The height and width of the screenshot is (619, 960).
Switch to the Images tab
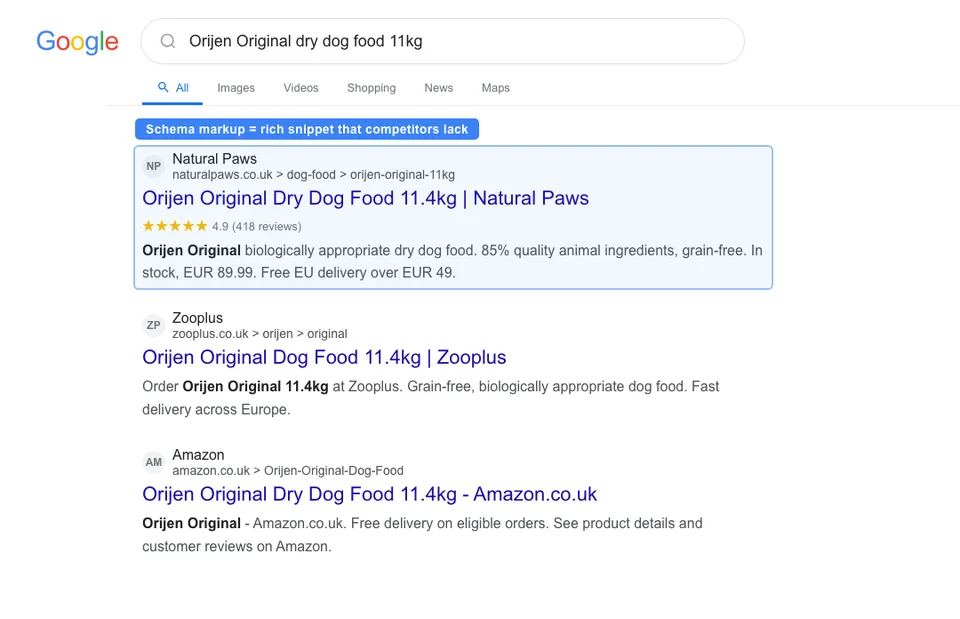236,88
